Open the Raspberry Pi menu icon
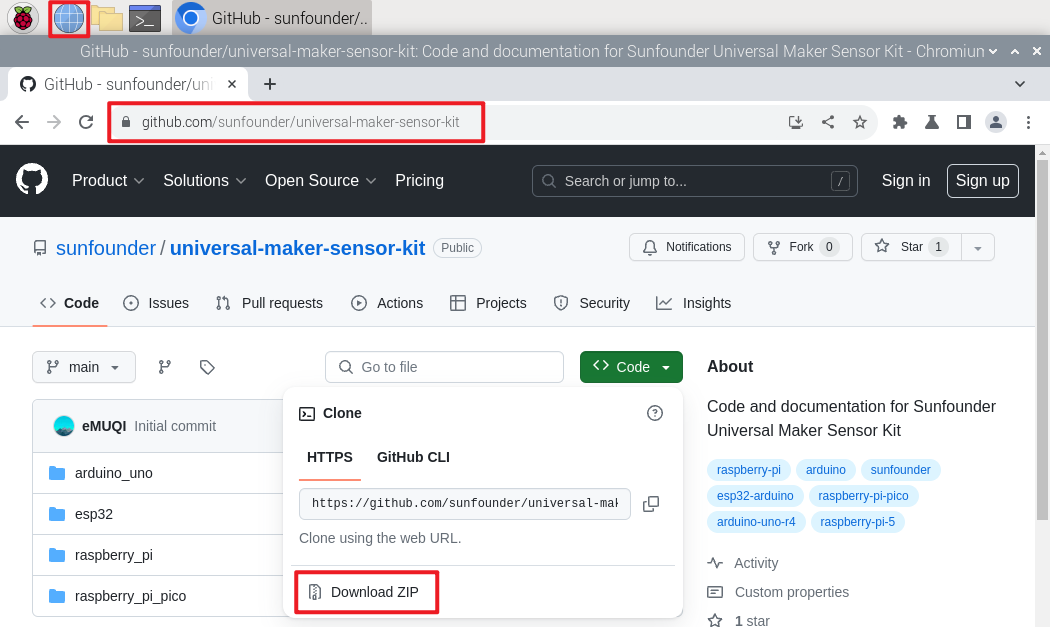Viewport: 1050px width, 627px height. [x=23, y=18]
